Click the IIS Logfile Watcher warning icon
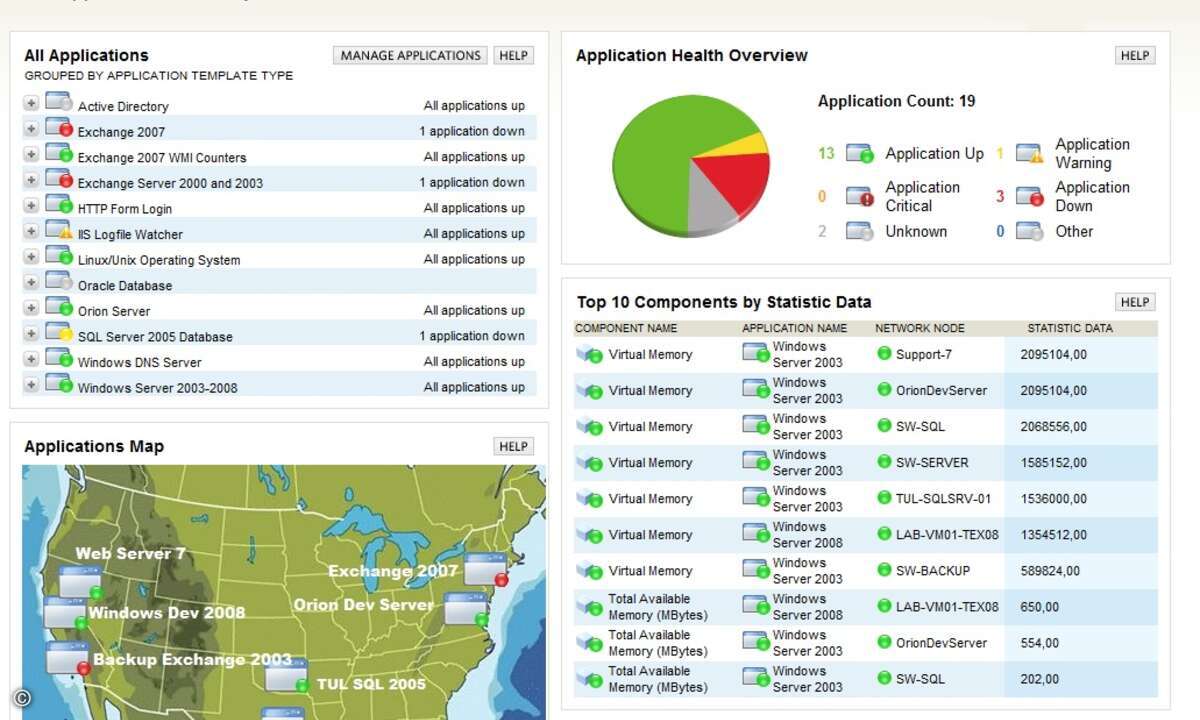The height and width of the screenshot is (720, 1200). click(x=59, y=230)
